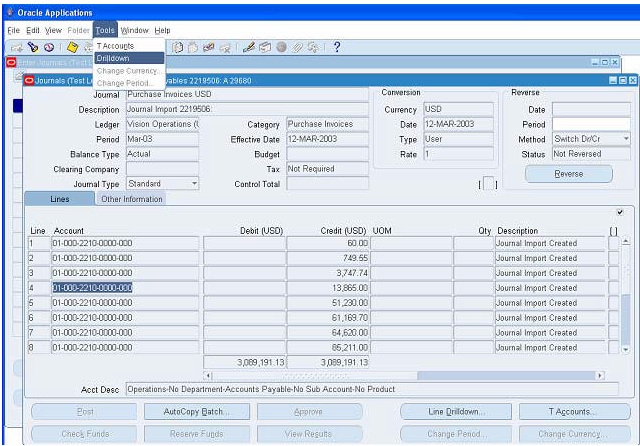
Task: Select Drilldown from the Tools menu
Action: 129,58
